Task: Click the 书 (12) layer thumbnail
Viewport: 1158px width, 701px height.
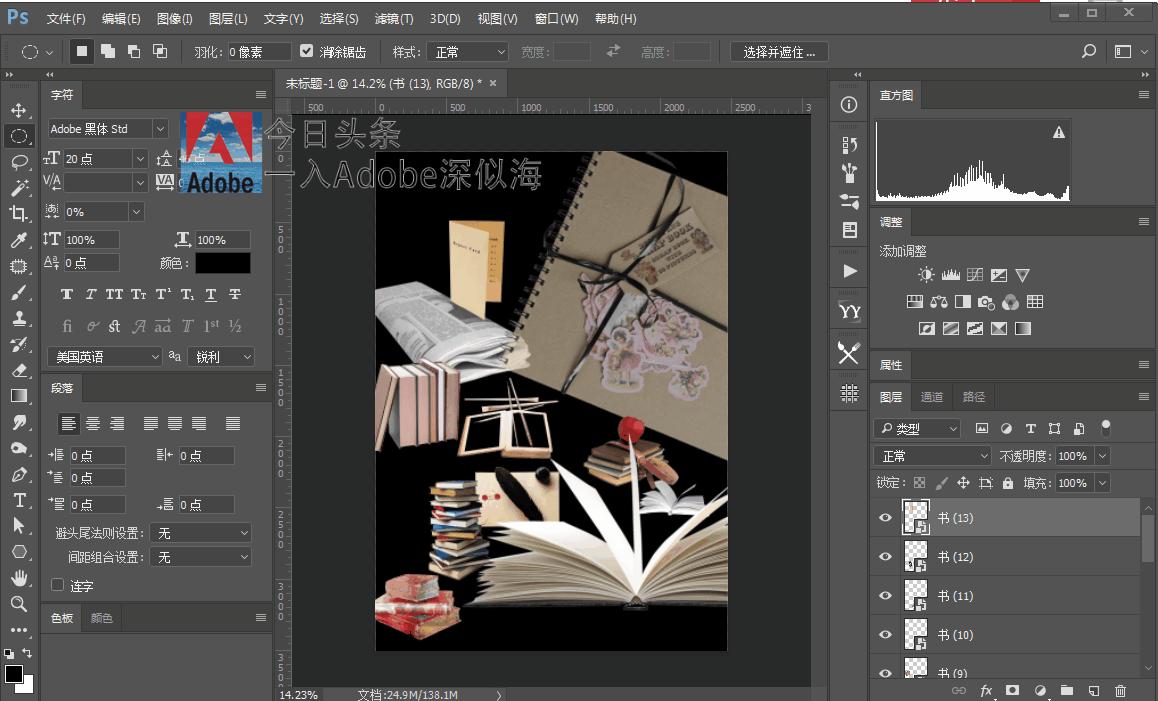Action: [916, 556]
